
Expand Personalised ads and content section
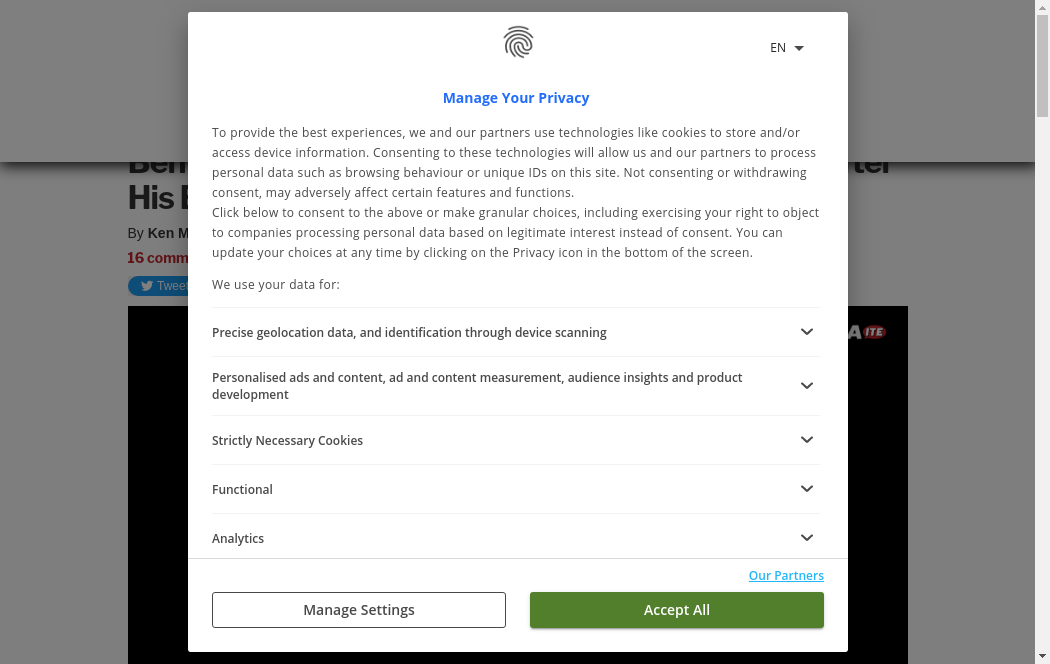tap(807, 386)
